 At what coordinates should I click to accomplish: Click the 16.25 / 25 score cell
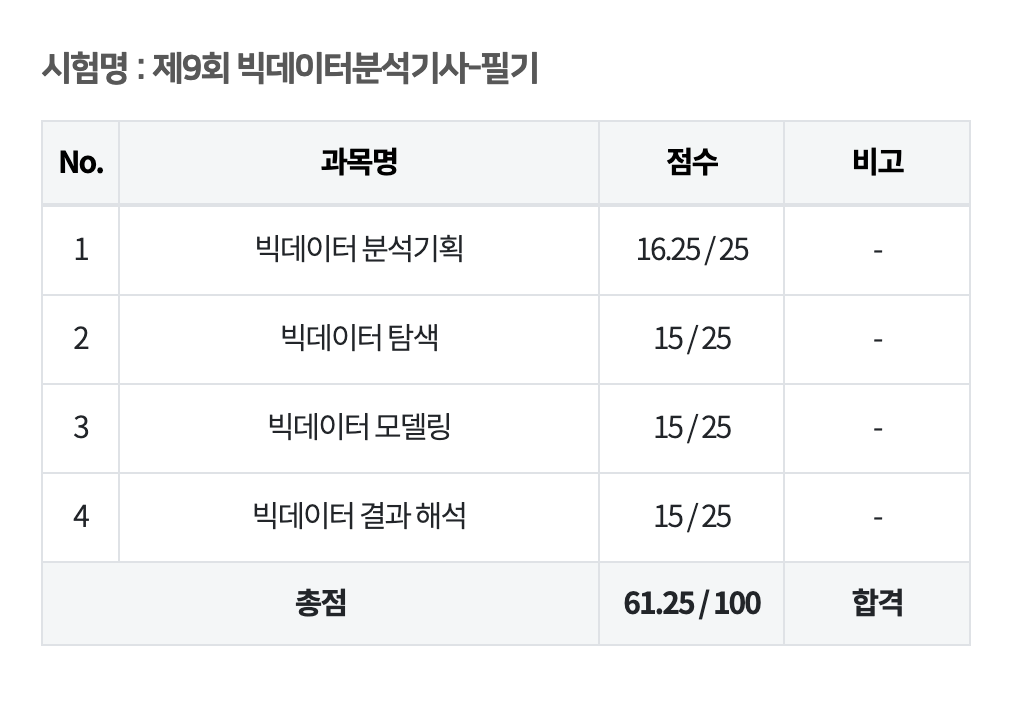(x=692, y=250)
